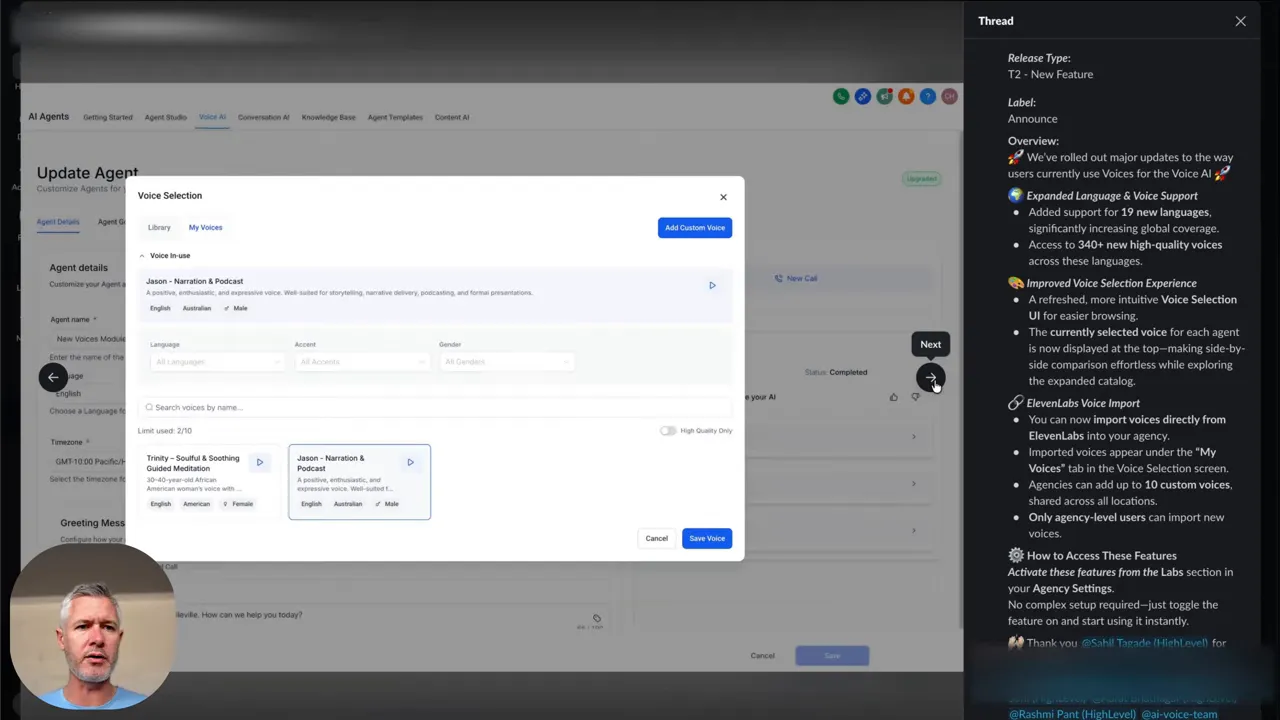Open the All Genders dropdown
This screenshot has height=720, width=1280.
(505, 361)
